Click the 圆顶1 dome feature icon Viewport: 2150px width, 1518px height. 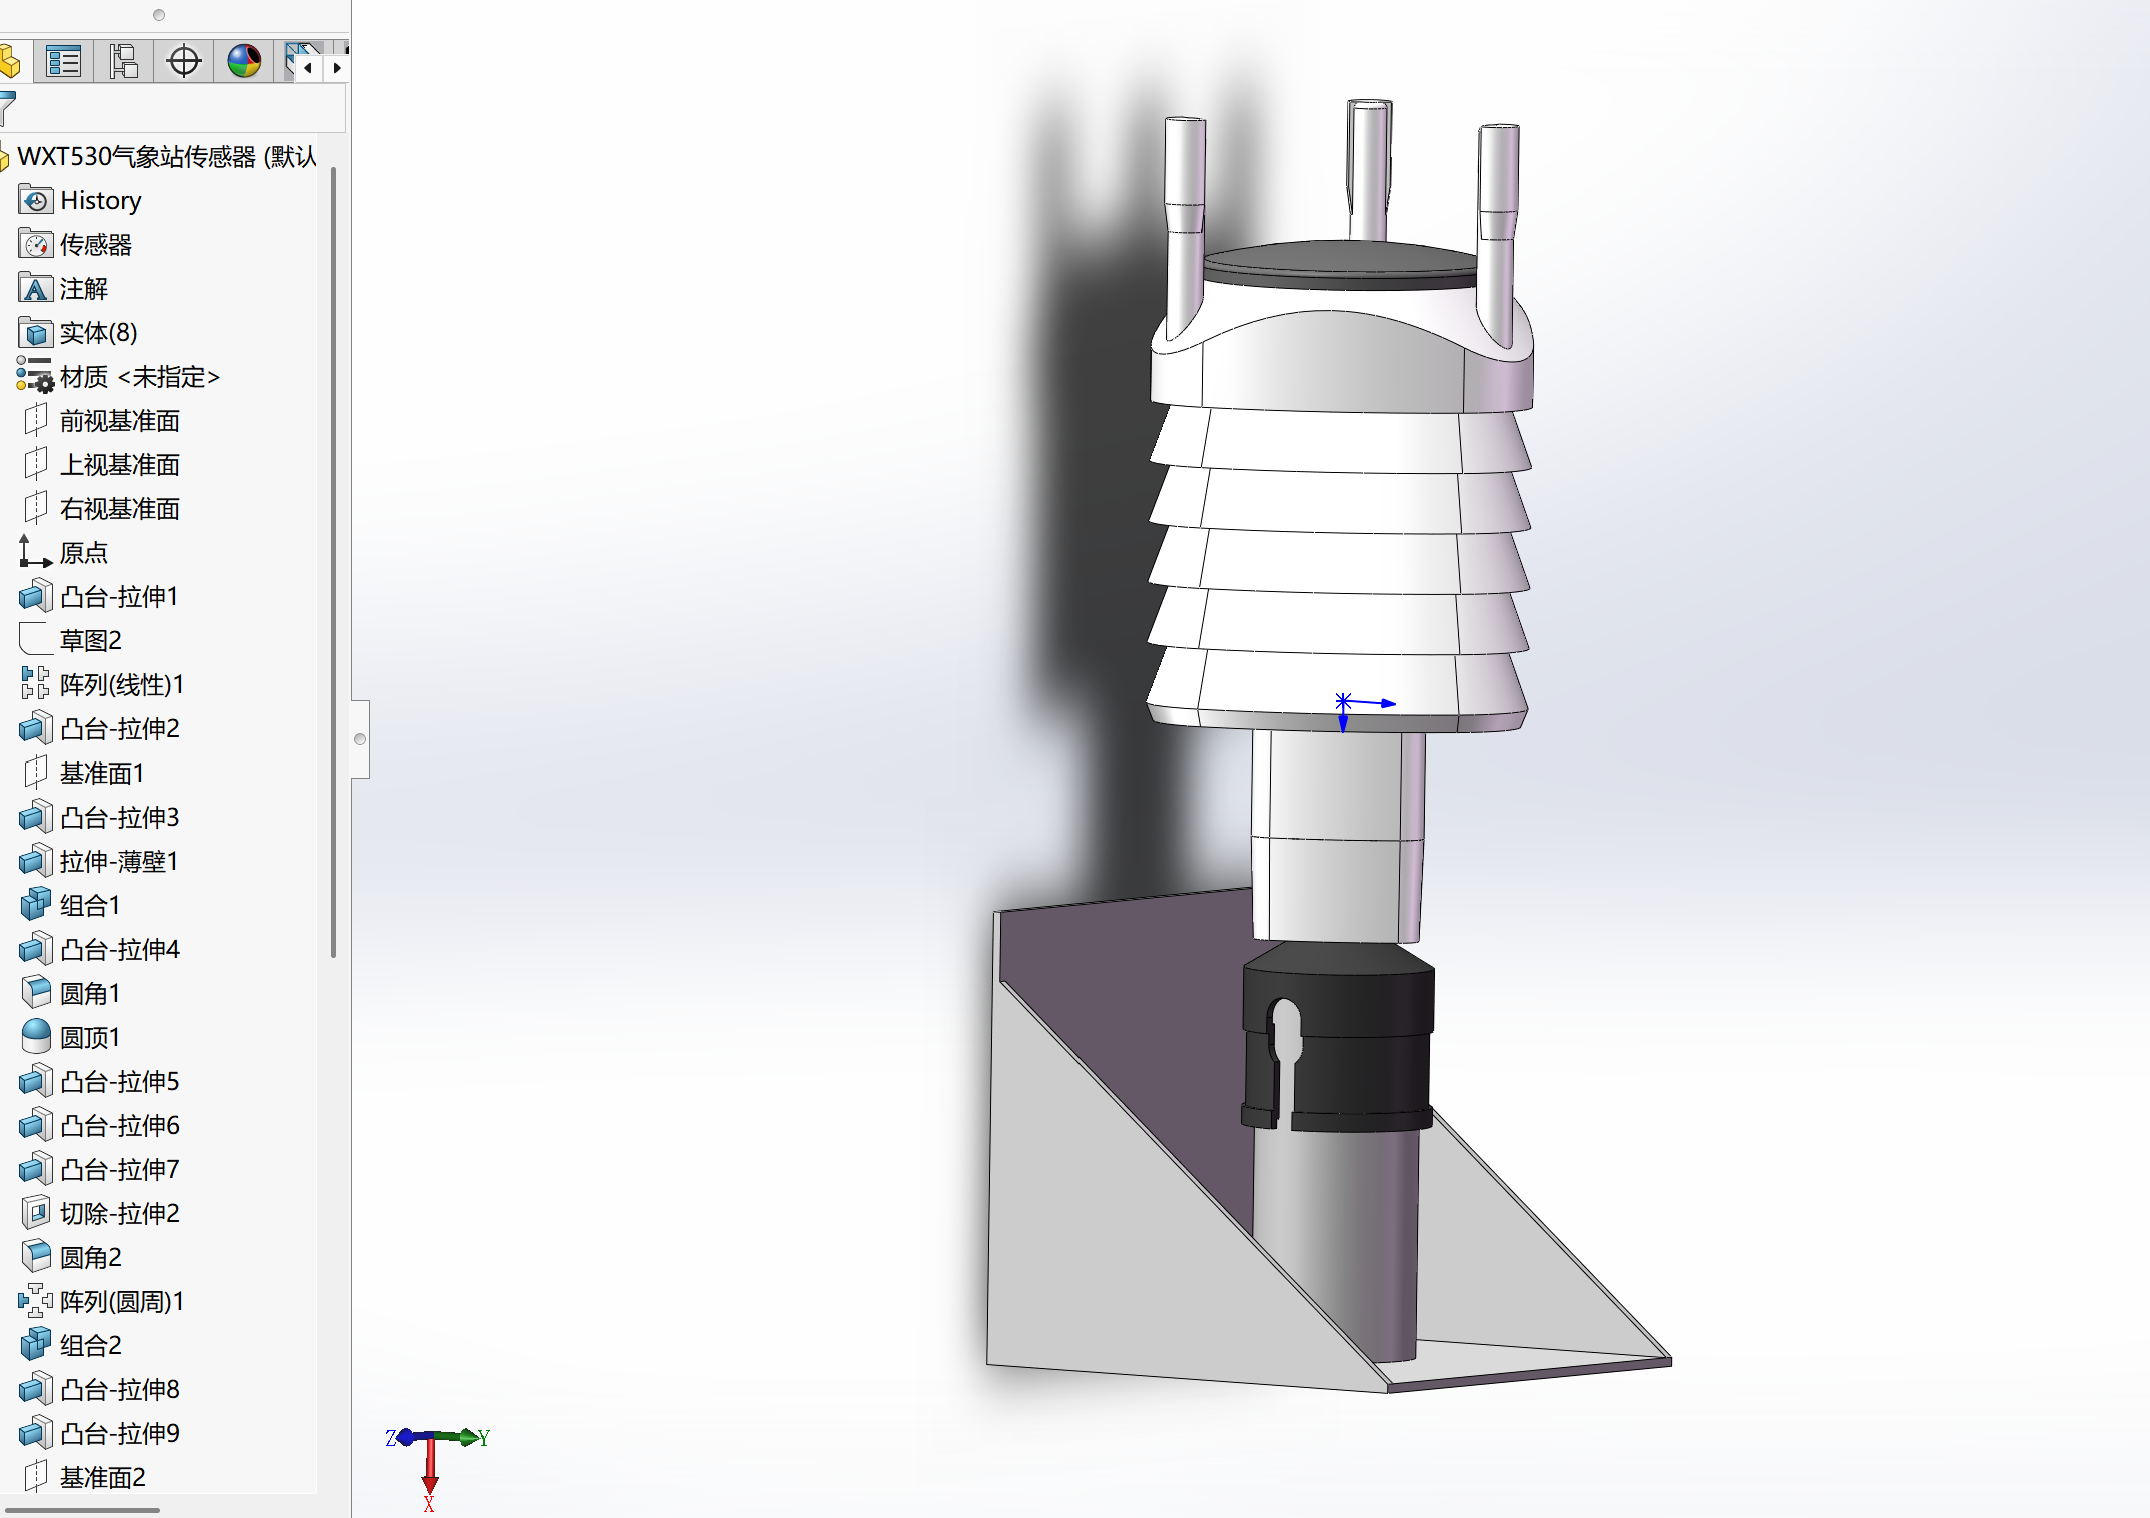(36, 1037)
